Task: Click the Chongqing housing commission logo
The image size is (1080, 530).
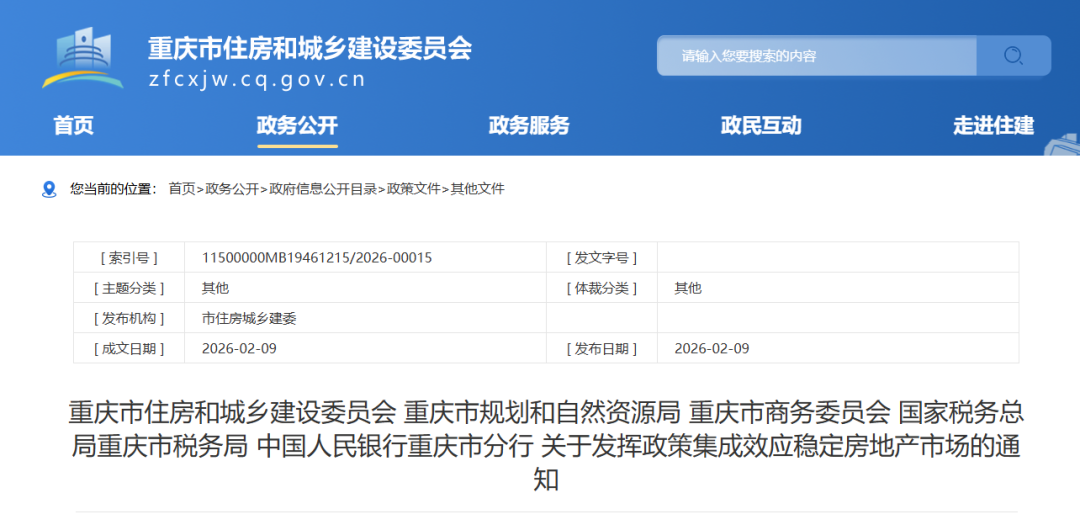Action: coord(83,58)
